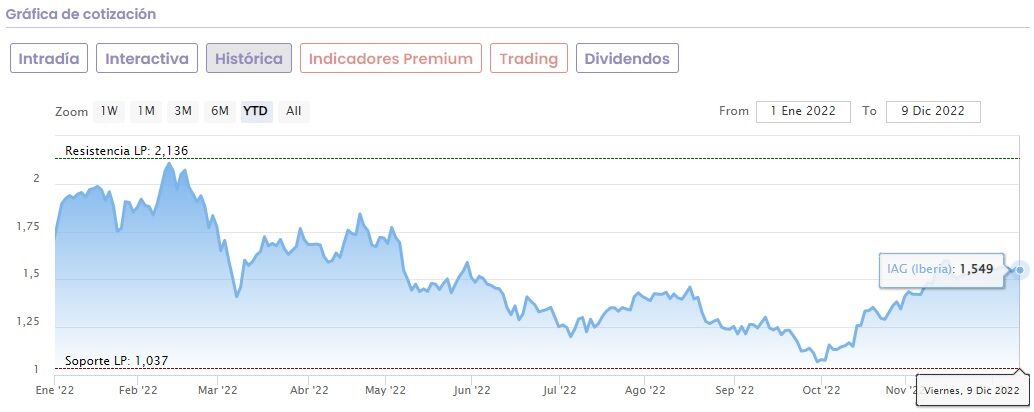Viewport: 1034px width, 412px height.
Task: Show All historical data
Action: coord(293,111)
